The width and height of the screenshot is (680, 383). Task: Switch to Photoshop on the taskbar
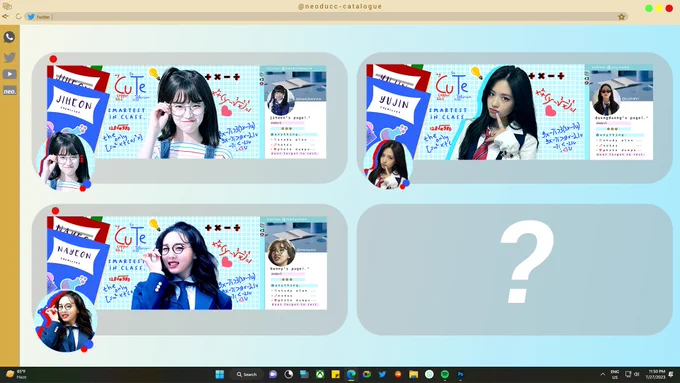pyautogui.click(x=461, y=374)
